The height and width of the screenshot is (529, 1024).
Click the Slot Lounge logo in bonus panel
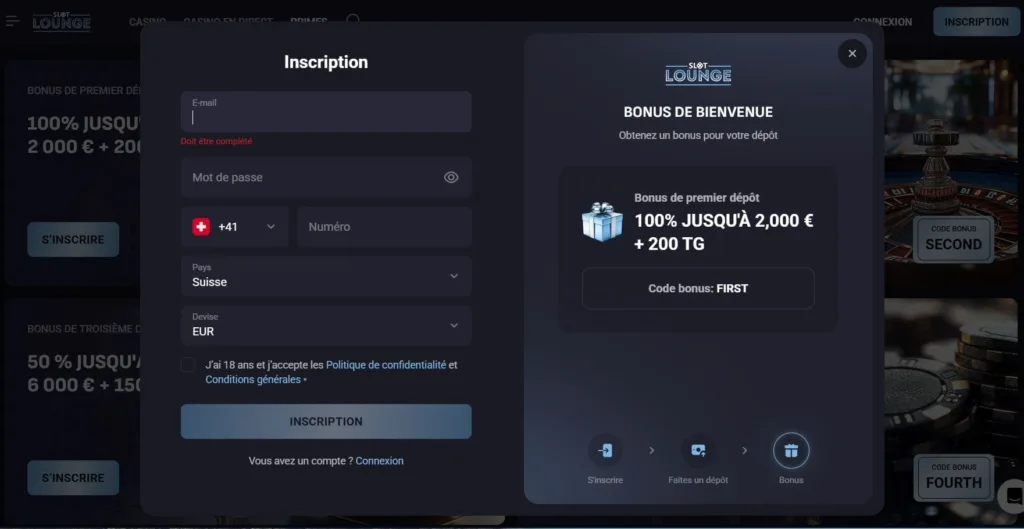pyautogui.click(x=698, y=72)
